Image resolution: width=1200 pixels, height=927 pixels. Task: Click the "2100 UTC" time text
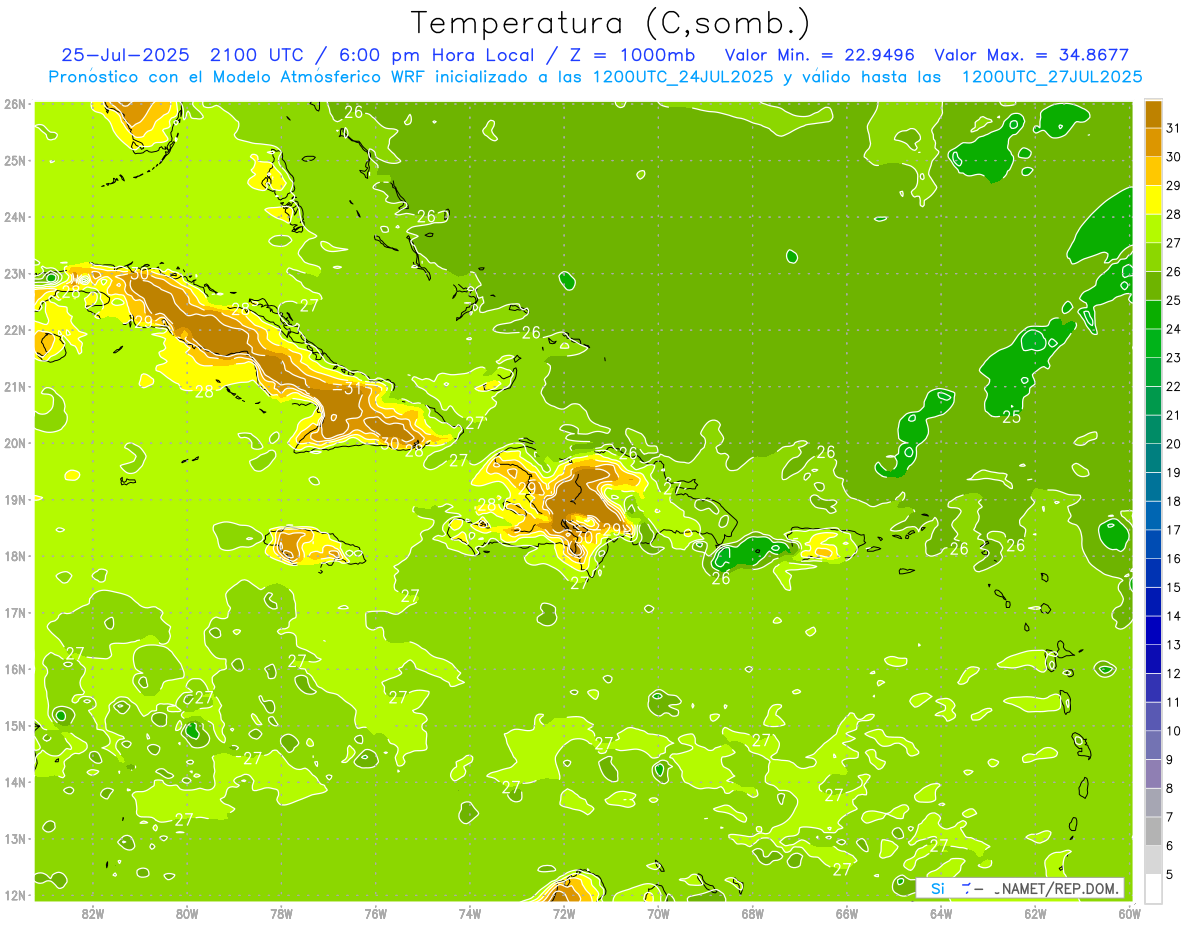pos(257,55)
